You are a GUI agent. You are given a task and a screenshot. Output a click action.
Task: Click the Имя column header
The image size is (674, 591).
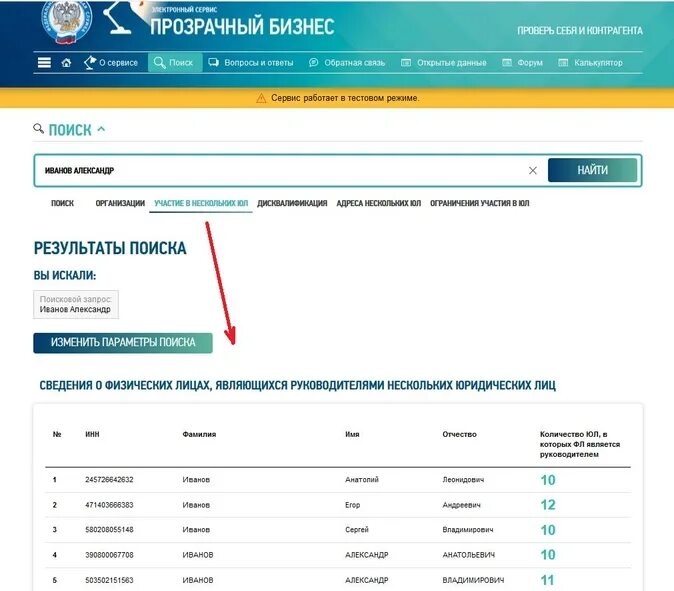tap(352, 434)
